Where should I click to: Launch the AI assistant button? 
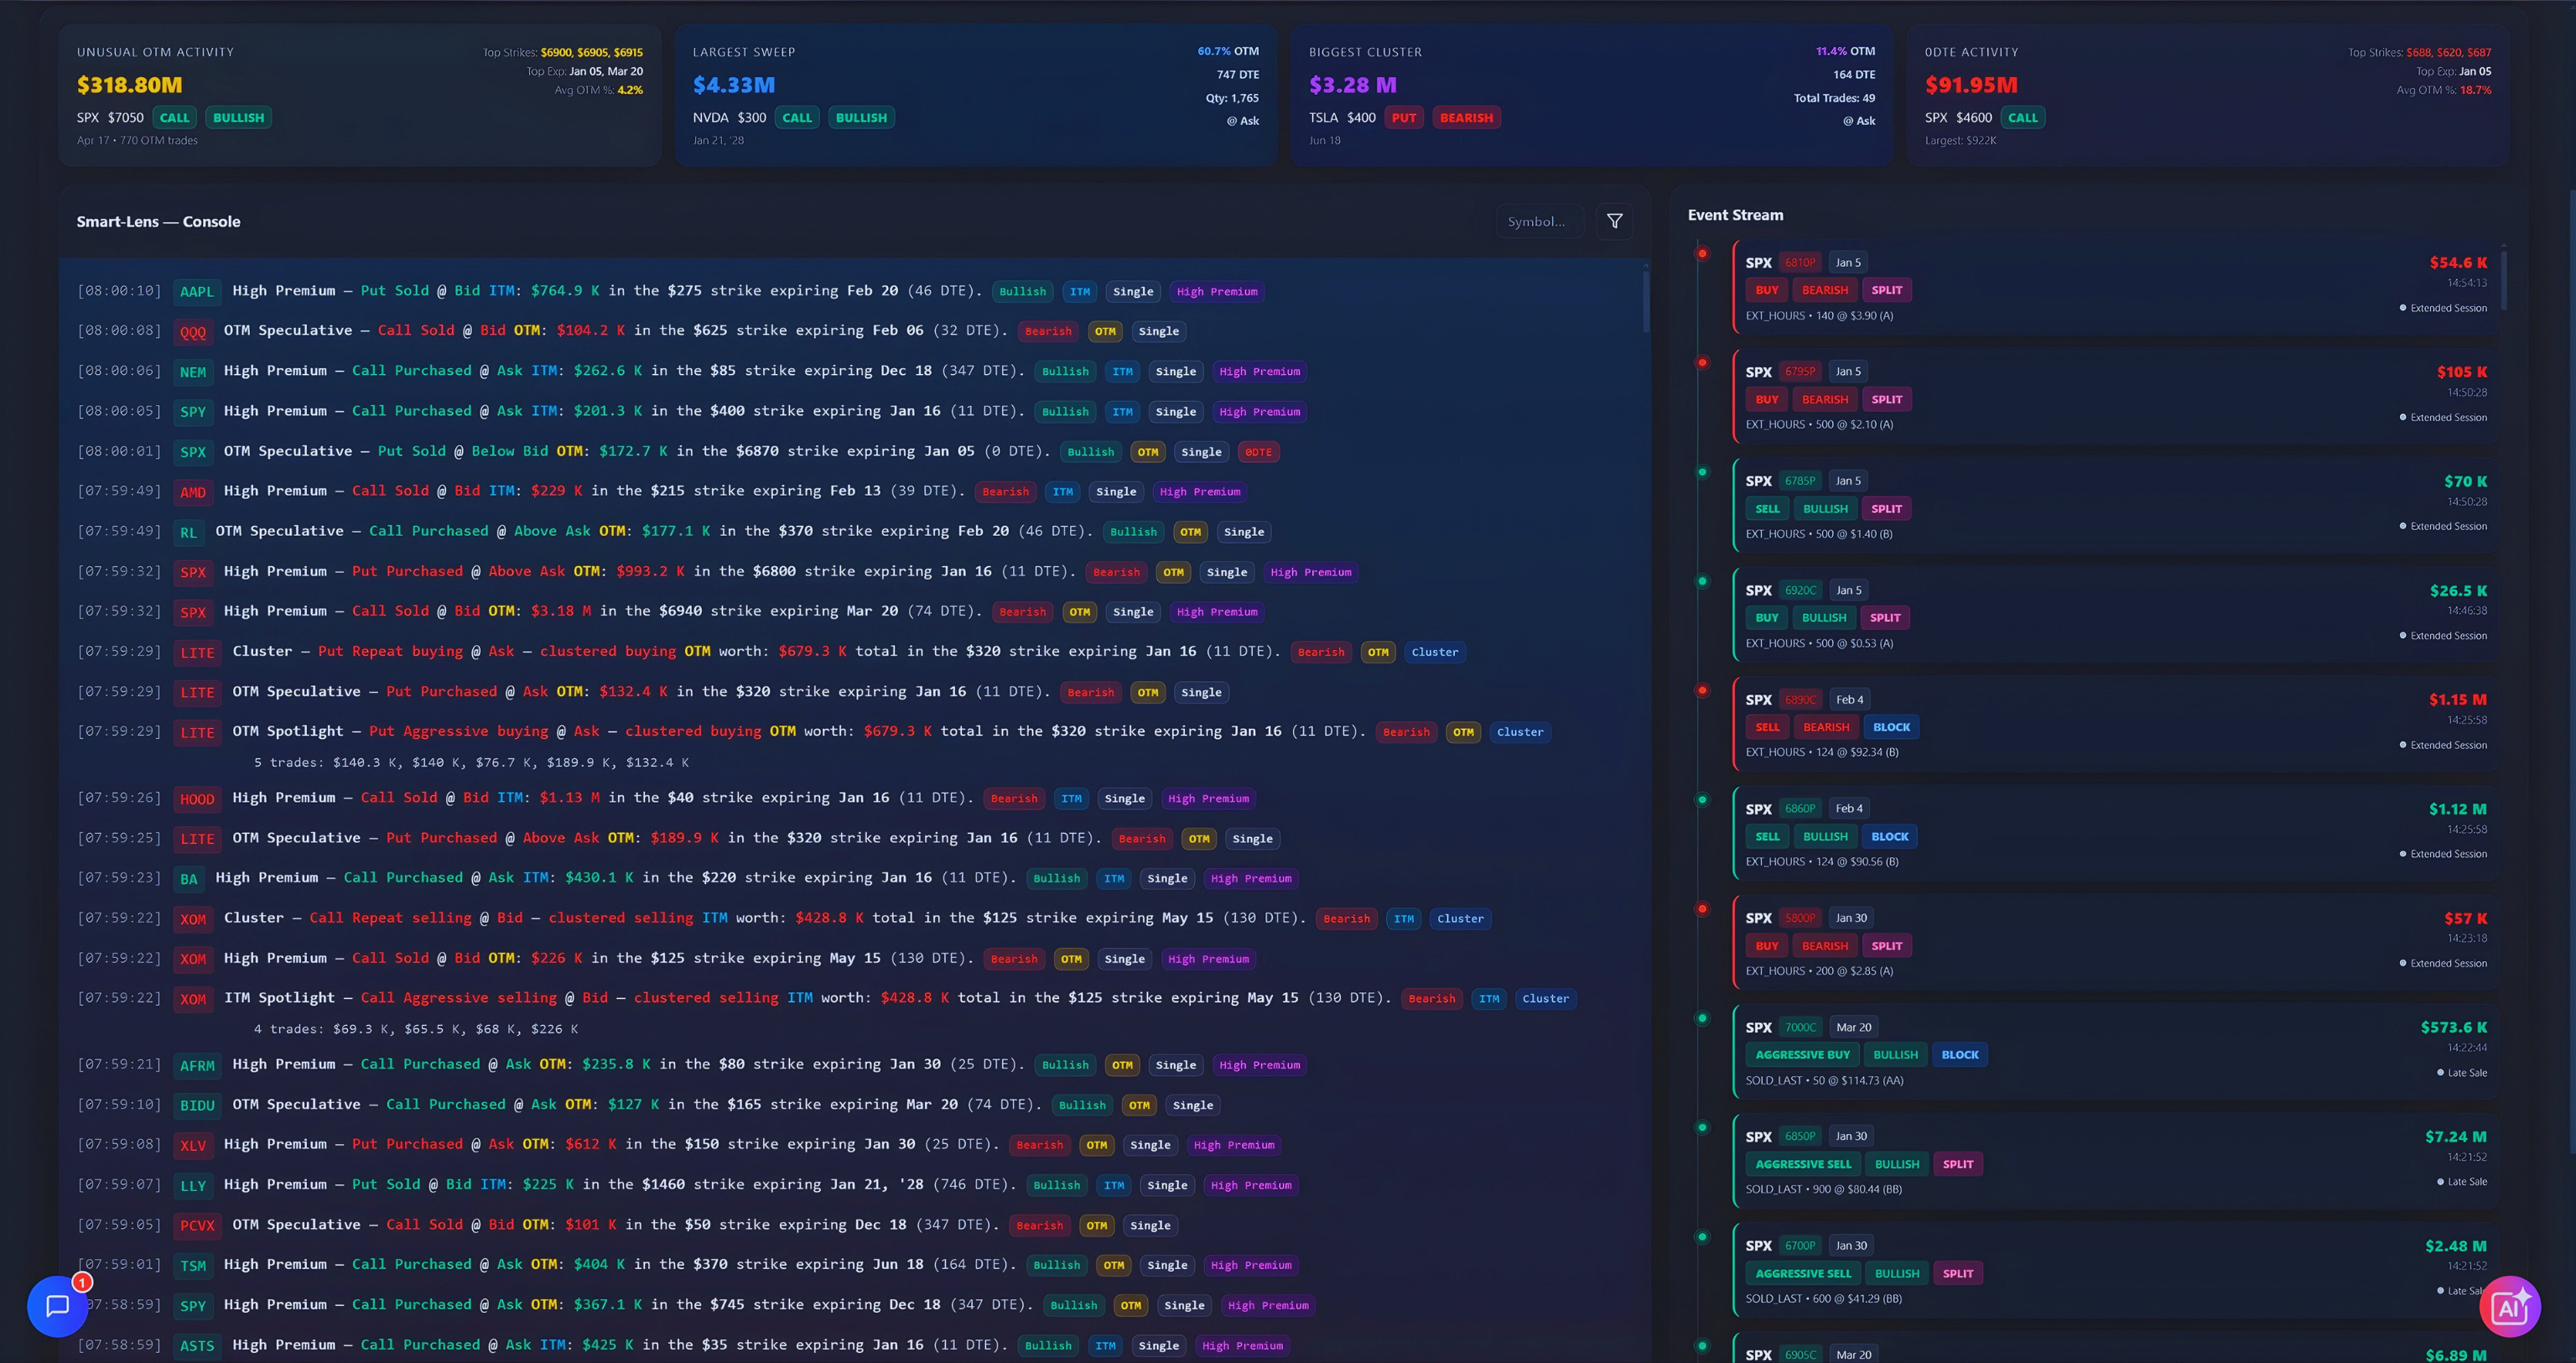pyautogui.click(x=2509, y=1306)
